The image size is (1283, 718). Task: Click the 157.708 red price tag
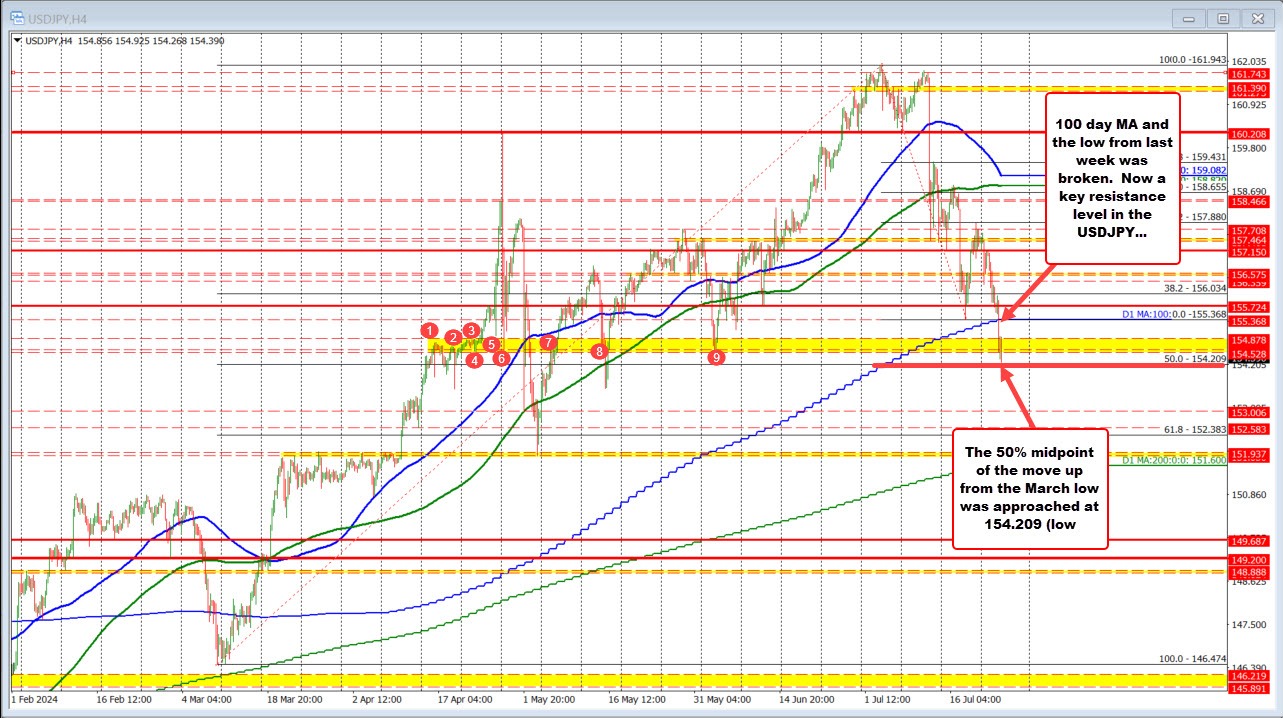(x=1249, y=230)
